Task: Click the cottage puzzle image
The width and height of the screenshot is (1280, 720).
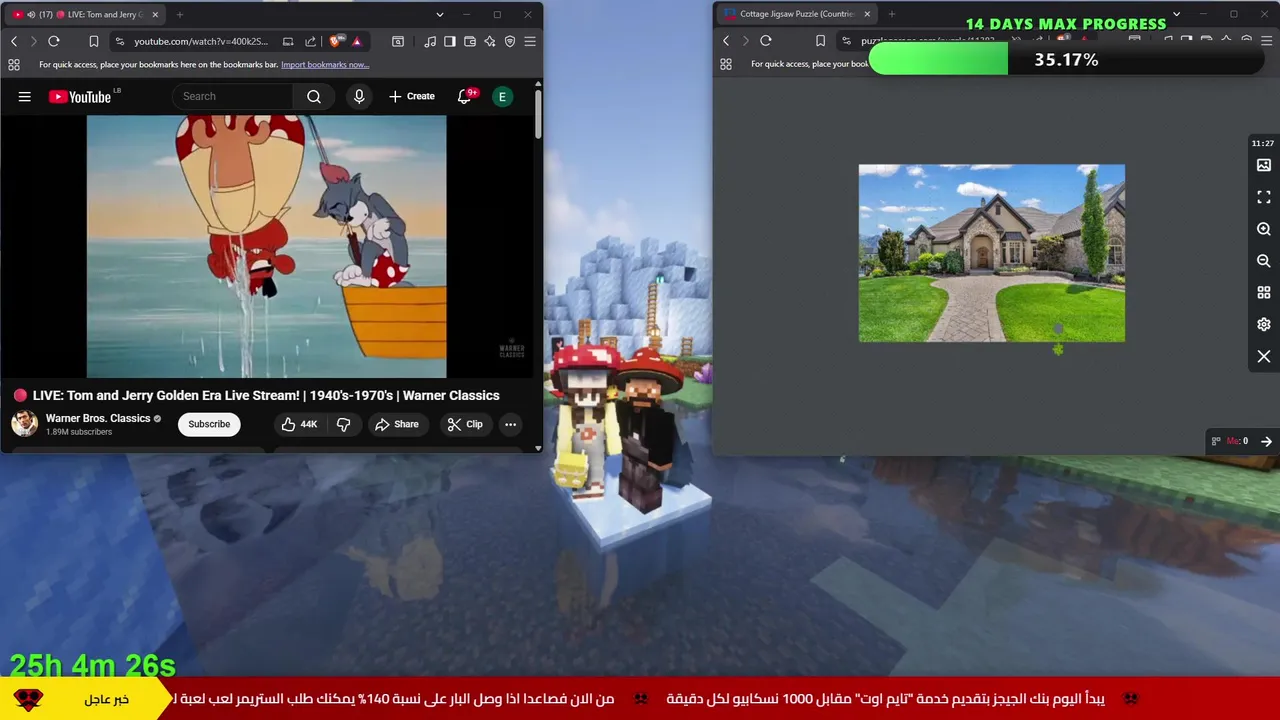Action: tap(992, 253)
